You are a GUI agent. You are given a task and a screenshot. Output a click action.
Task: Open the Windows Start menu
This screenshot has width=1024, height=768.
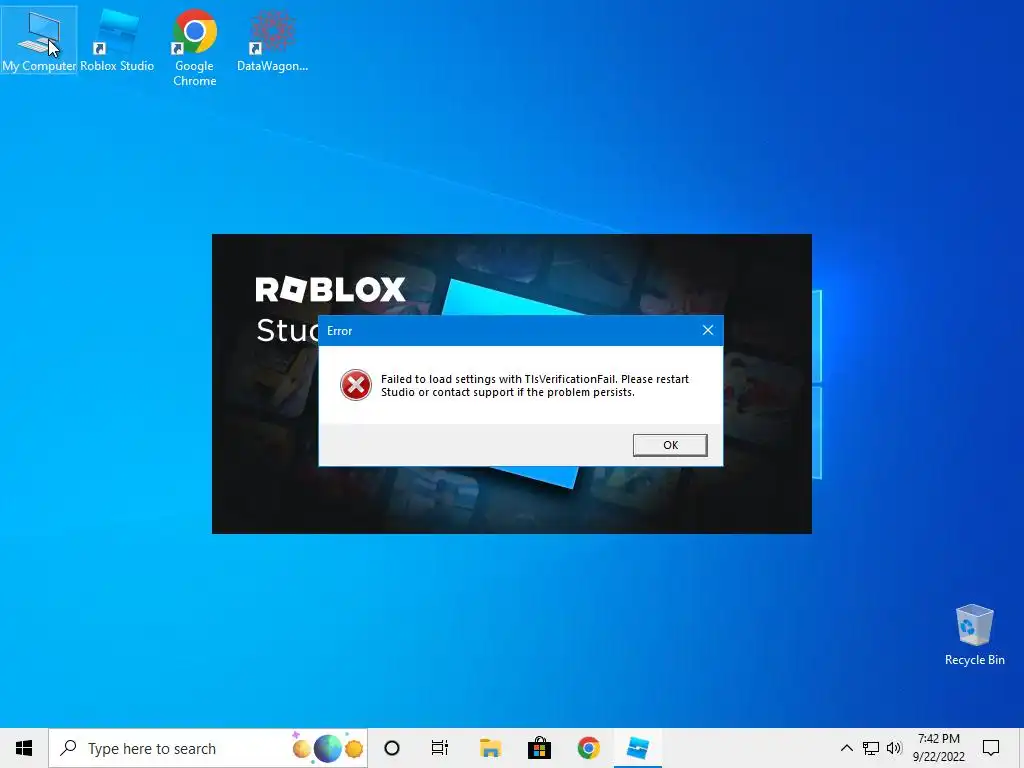[x=24, y=748]
